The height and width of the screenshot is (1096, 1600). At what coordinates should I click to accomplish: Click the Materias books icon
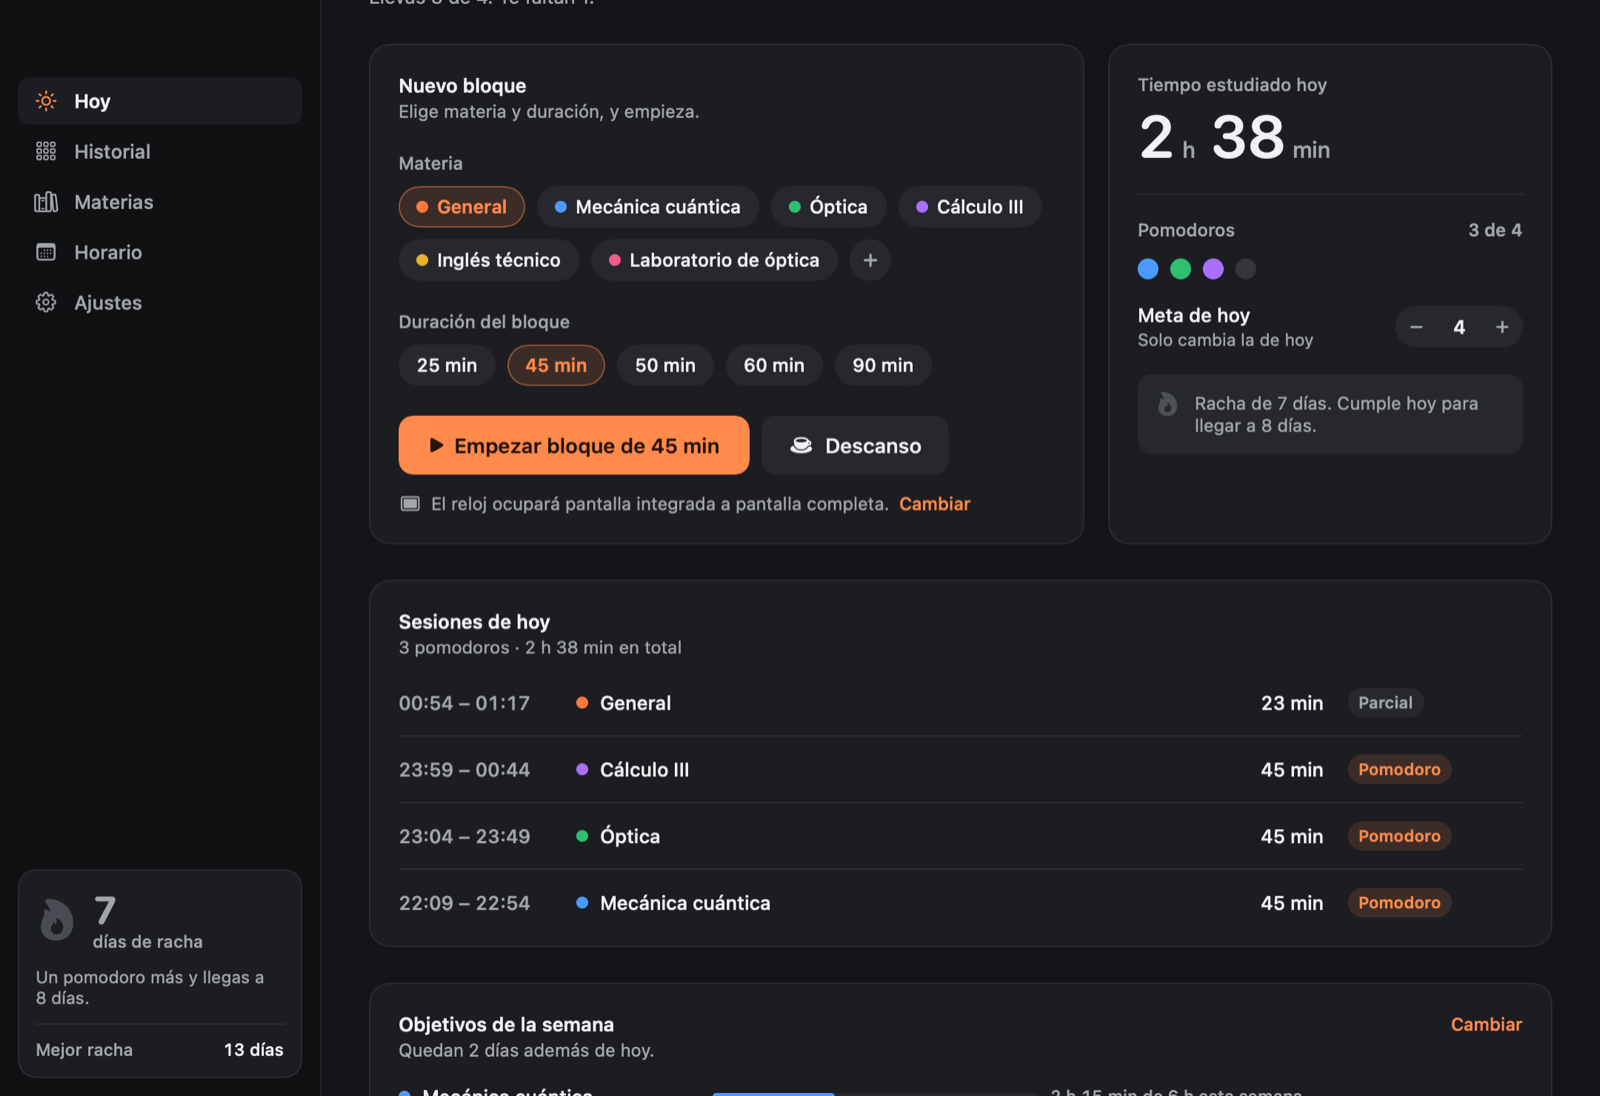coord(46,202)
